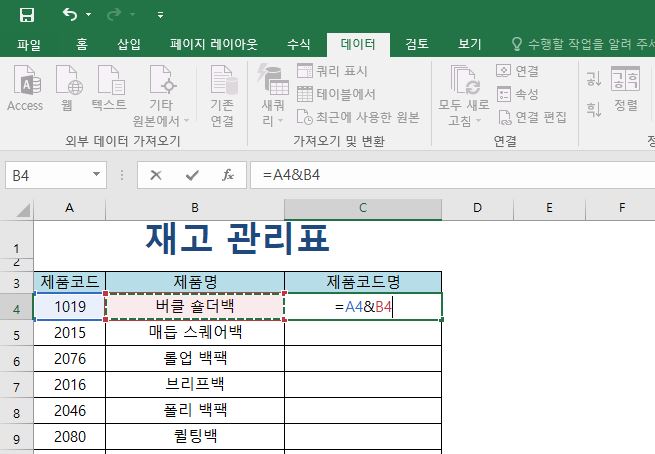Image resolution: width=655 pixels, height=454 pixels.
Task: Click the 재고 관리표 title
Action: click(237, 238)
